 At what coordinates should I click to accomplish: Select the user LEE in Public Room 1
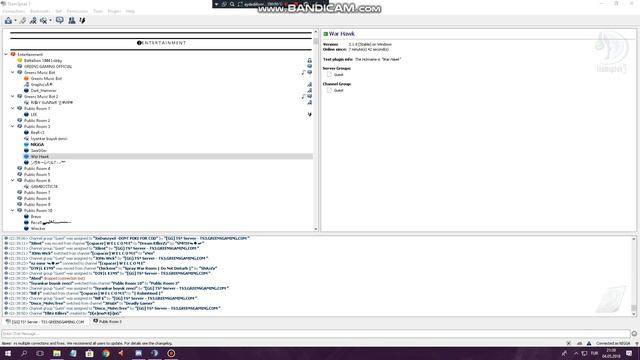pyautogui.click(x=34, y=115)
